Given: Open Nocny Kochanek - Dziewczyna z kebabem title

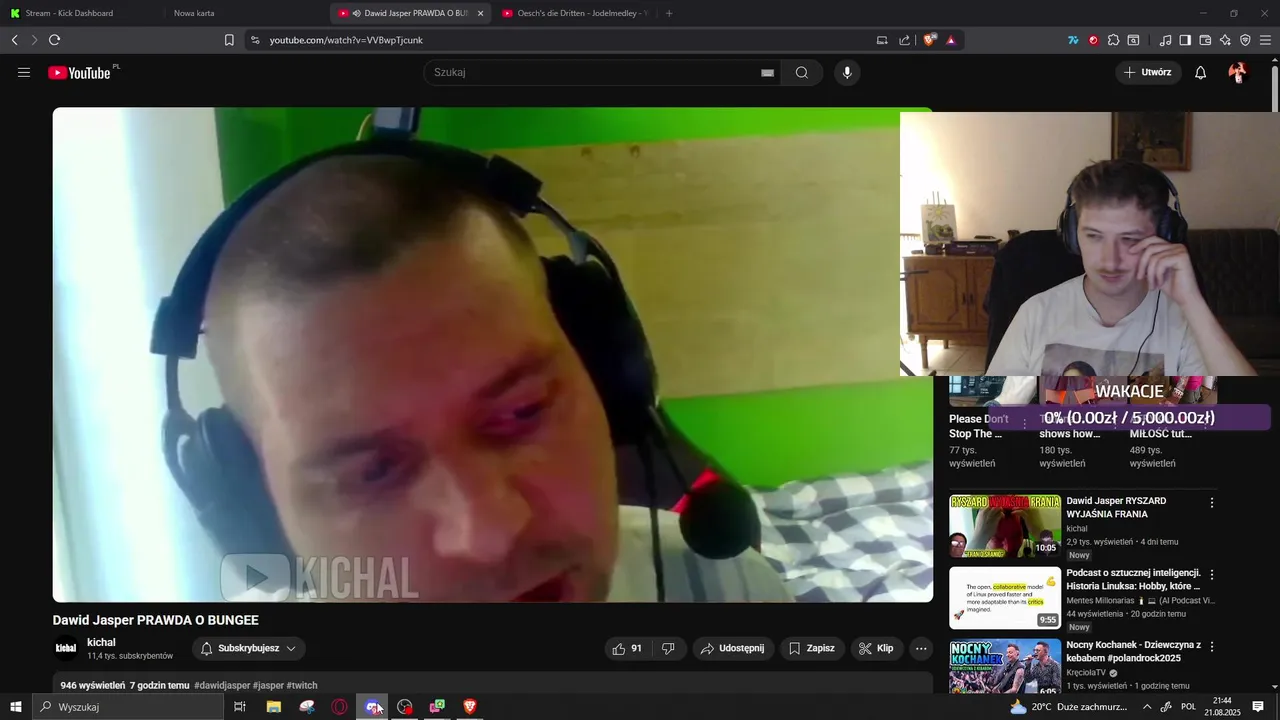Looking at the screenshot, I should click(x=1133, y=652).
